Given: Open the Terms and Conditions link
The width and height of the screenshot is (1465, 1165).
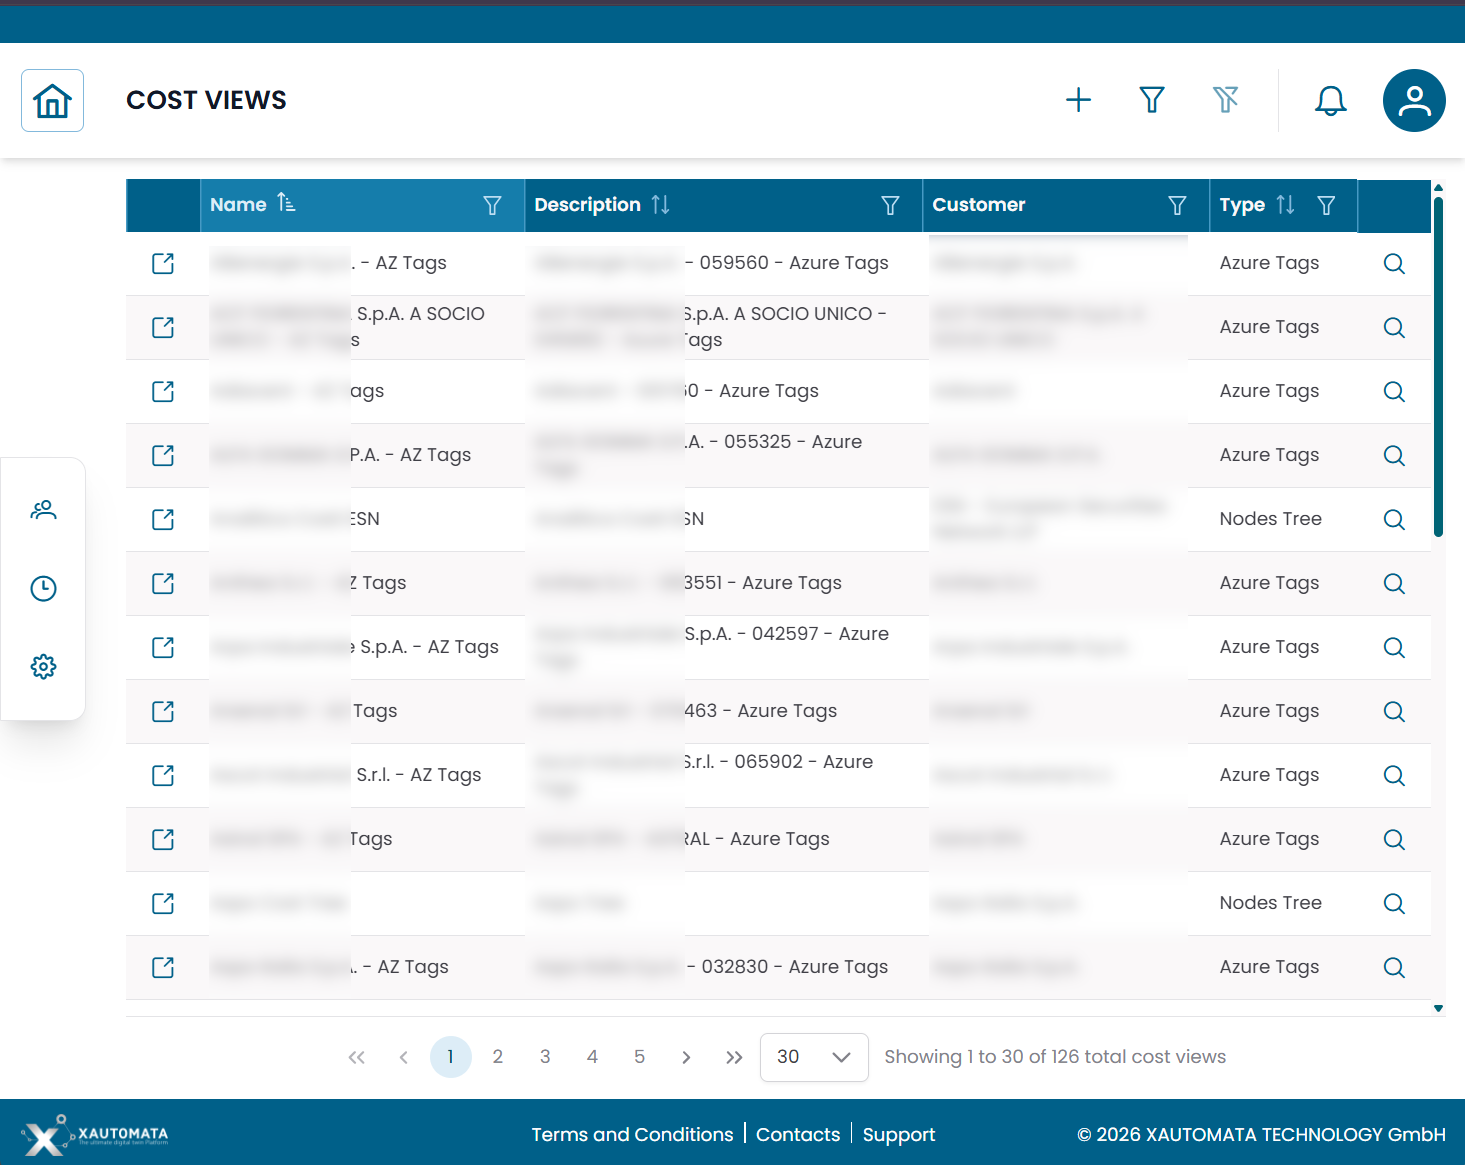Looking at the screenshot, I should (632, 1134).
